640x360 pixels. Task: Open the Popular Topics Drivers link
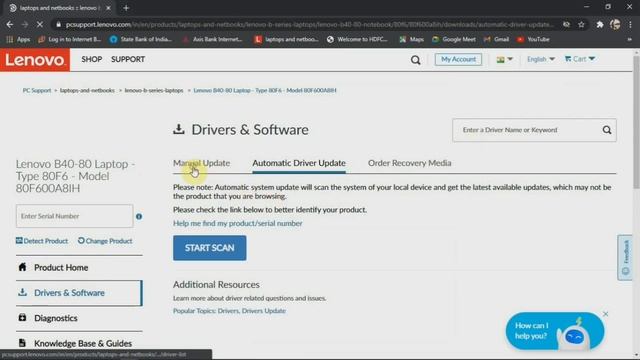coord(228,311)
